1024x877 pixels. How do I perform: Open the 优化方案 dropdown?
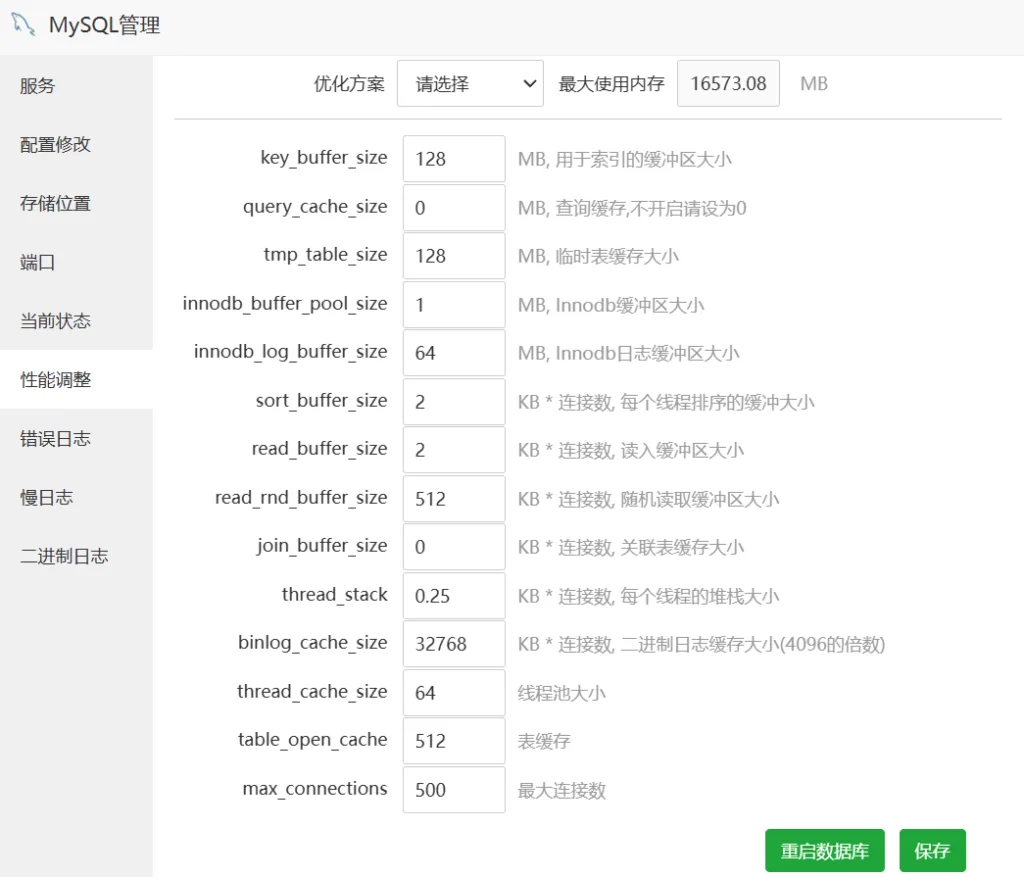pos(470,84)
